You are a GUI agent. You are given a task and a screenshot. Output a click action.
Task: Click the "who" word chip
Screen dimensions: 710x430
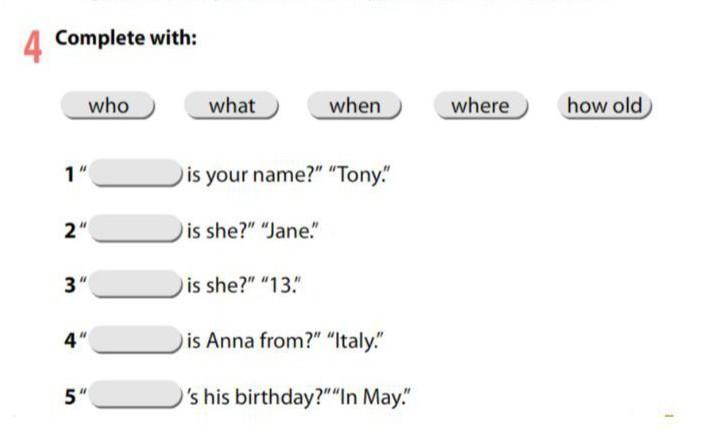108,106
